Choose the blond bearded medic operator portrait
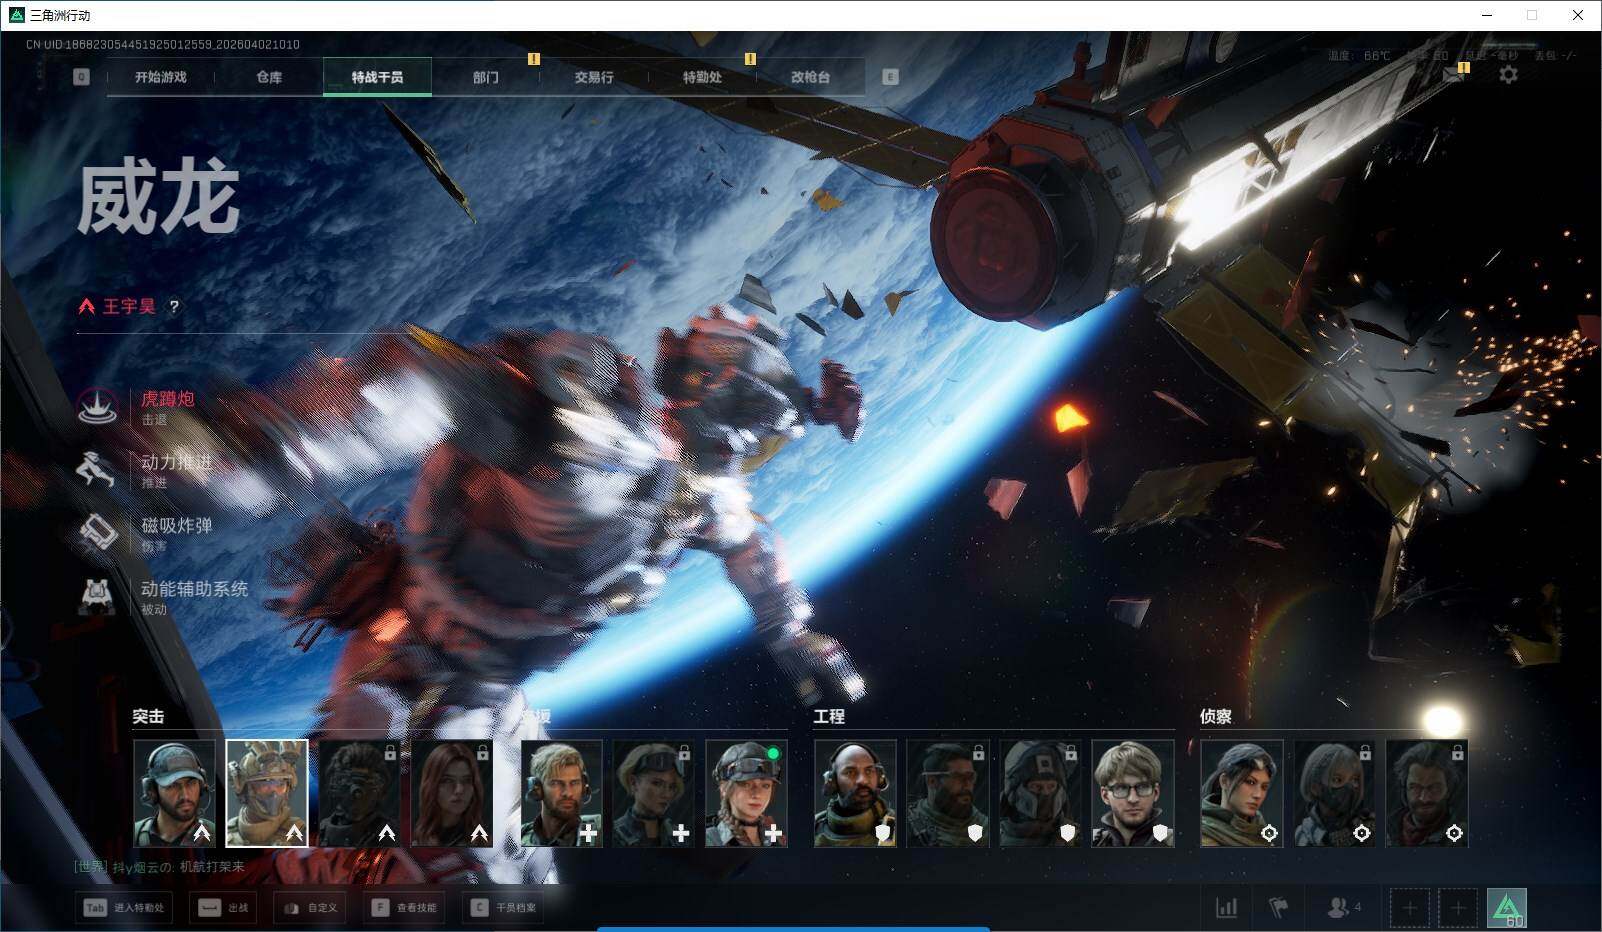This screenshot has height=932, width=1602. point(561,793)
